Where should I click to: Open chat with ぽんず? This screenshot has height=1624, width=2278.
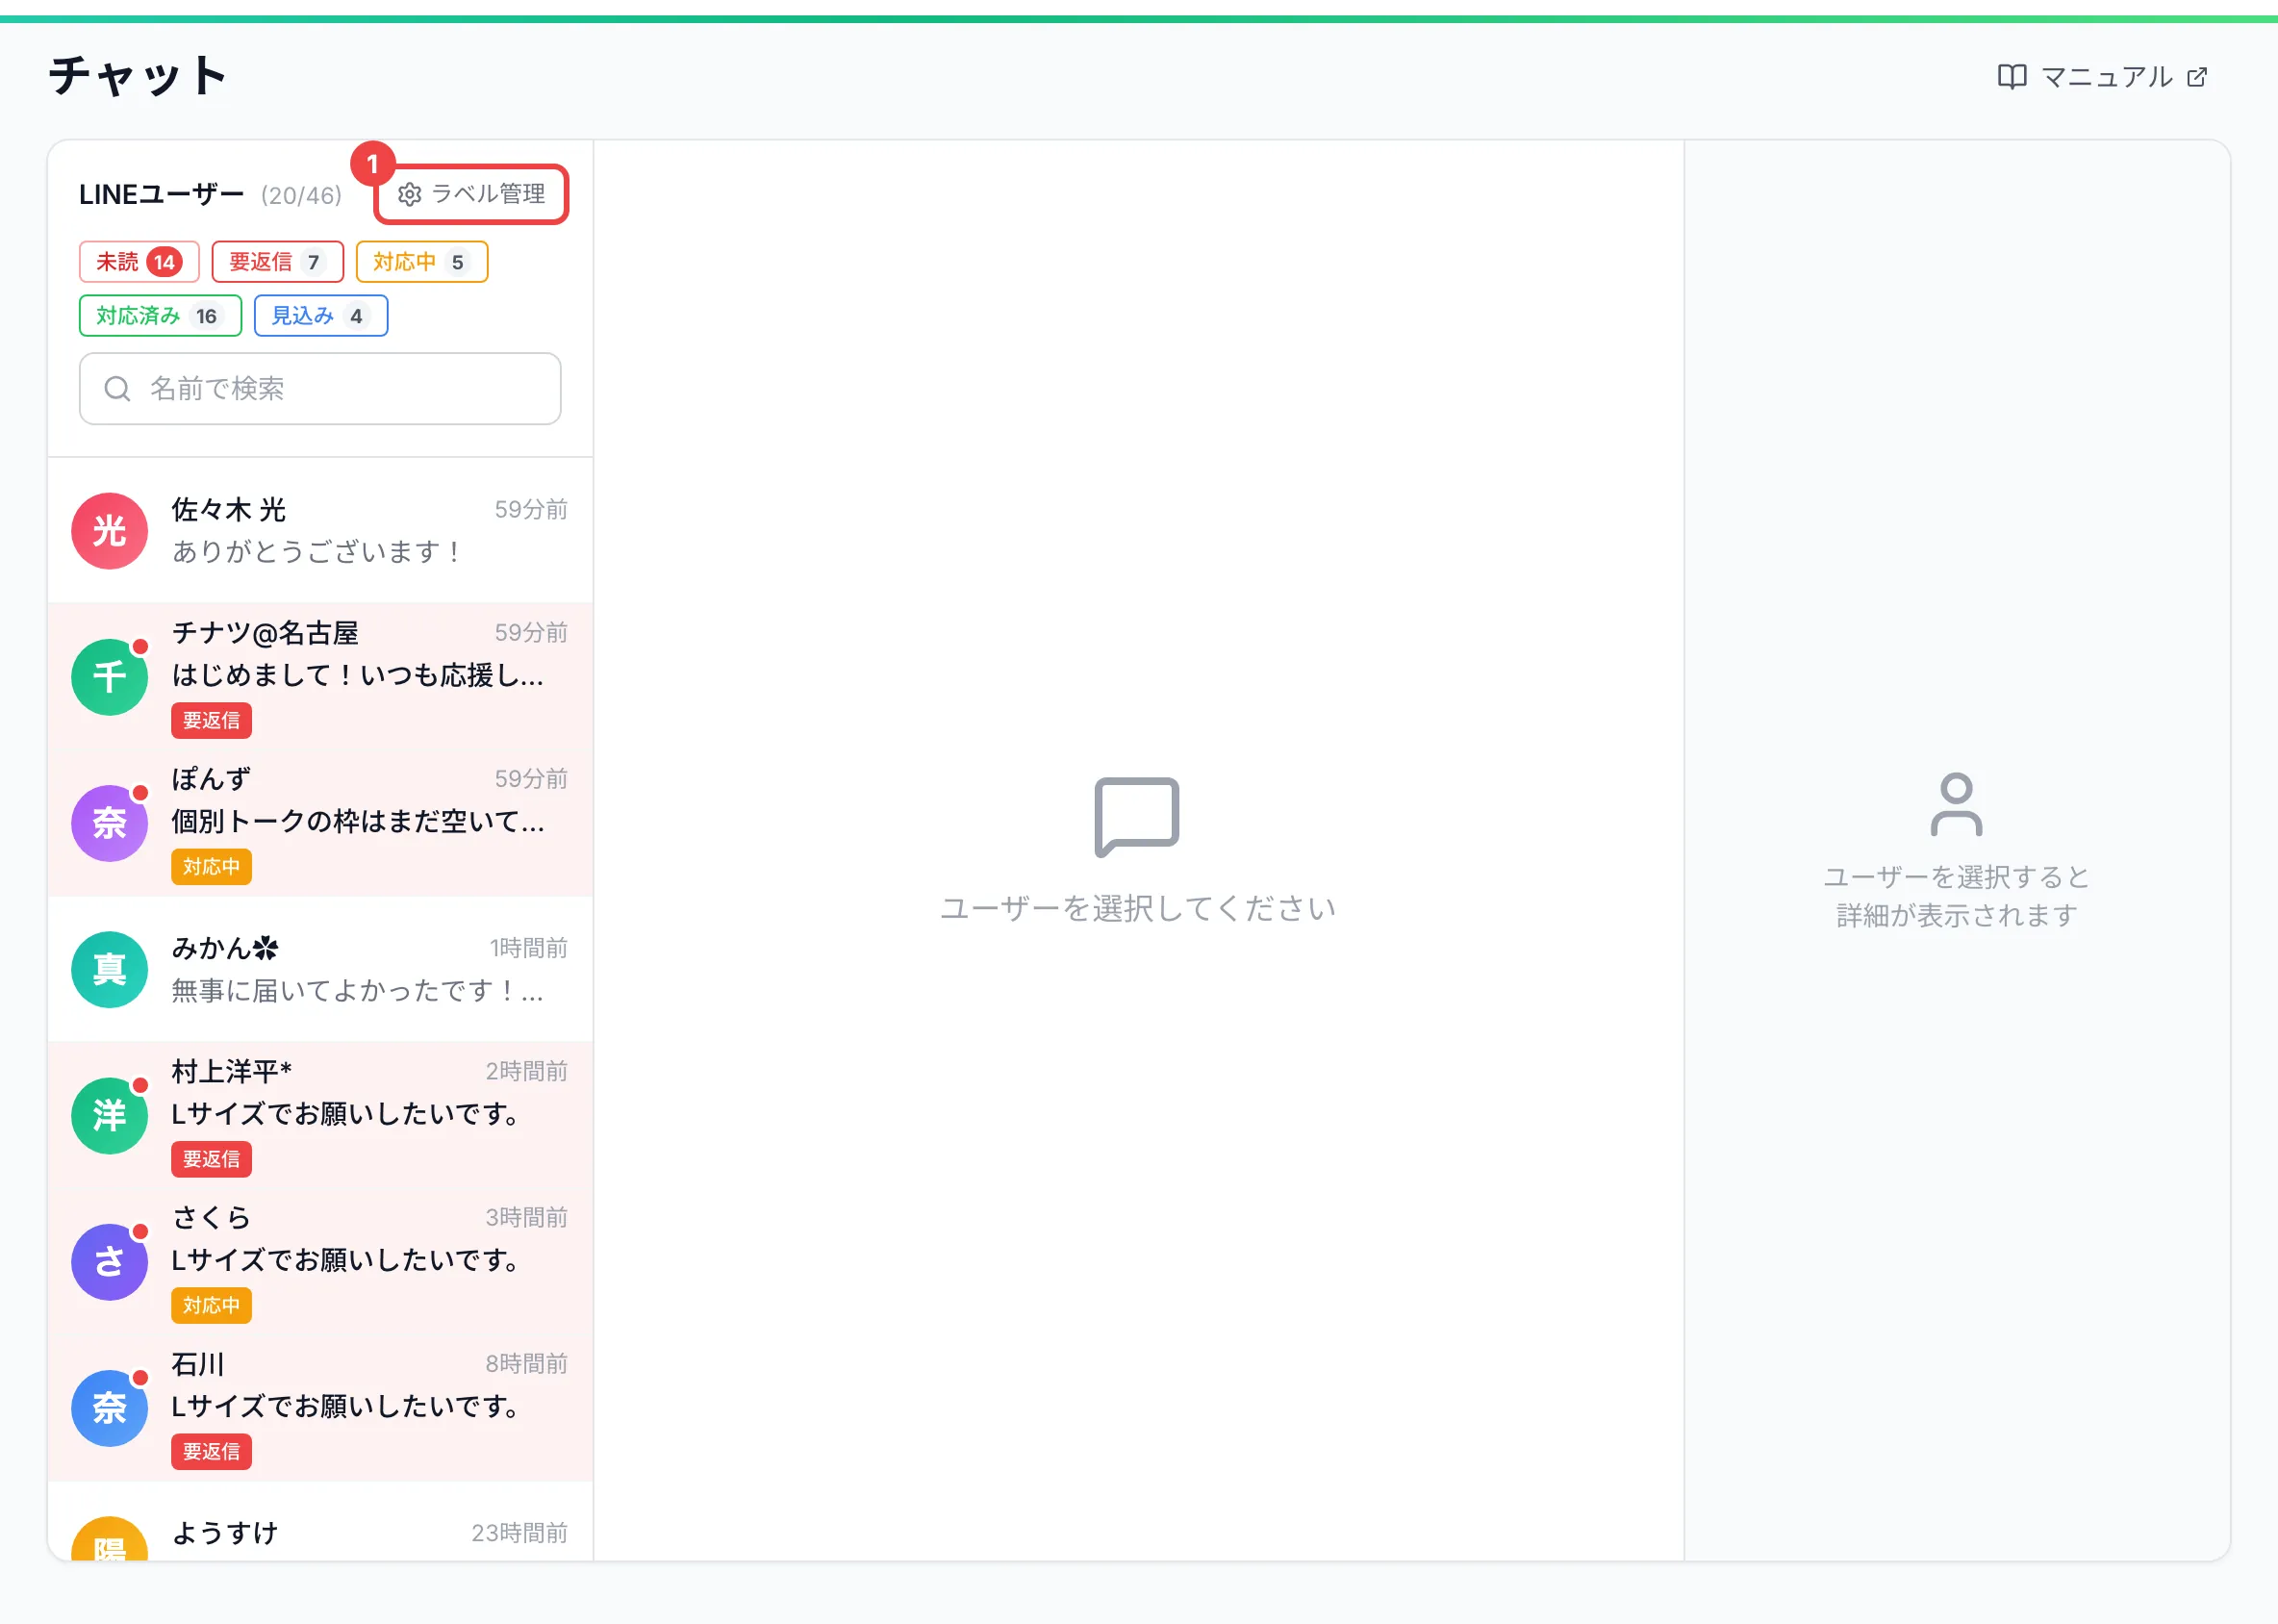click(320, 823)
